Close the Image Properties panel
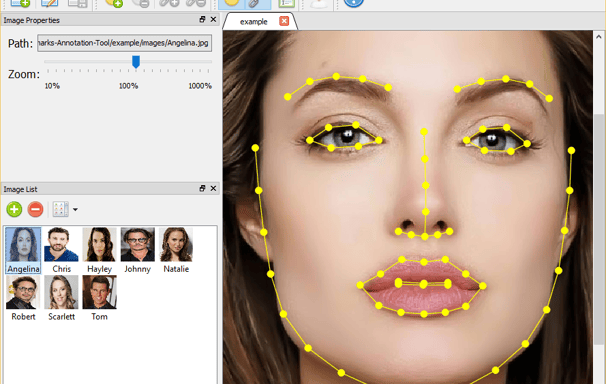 213,19
